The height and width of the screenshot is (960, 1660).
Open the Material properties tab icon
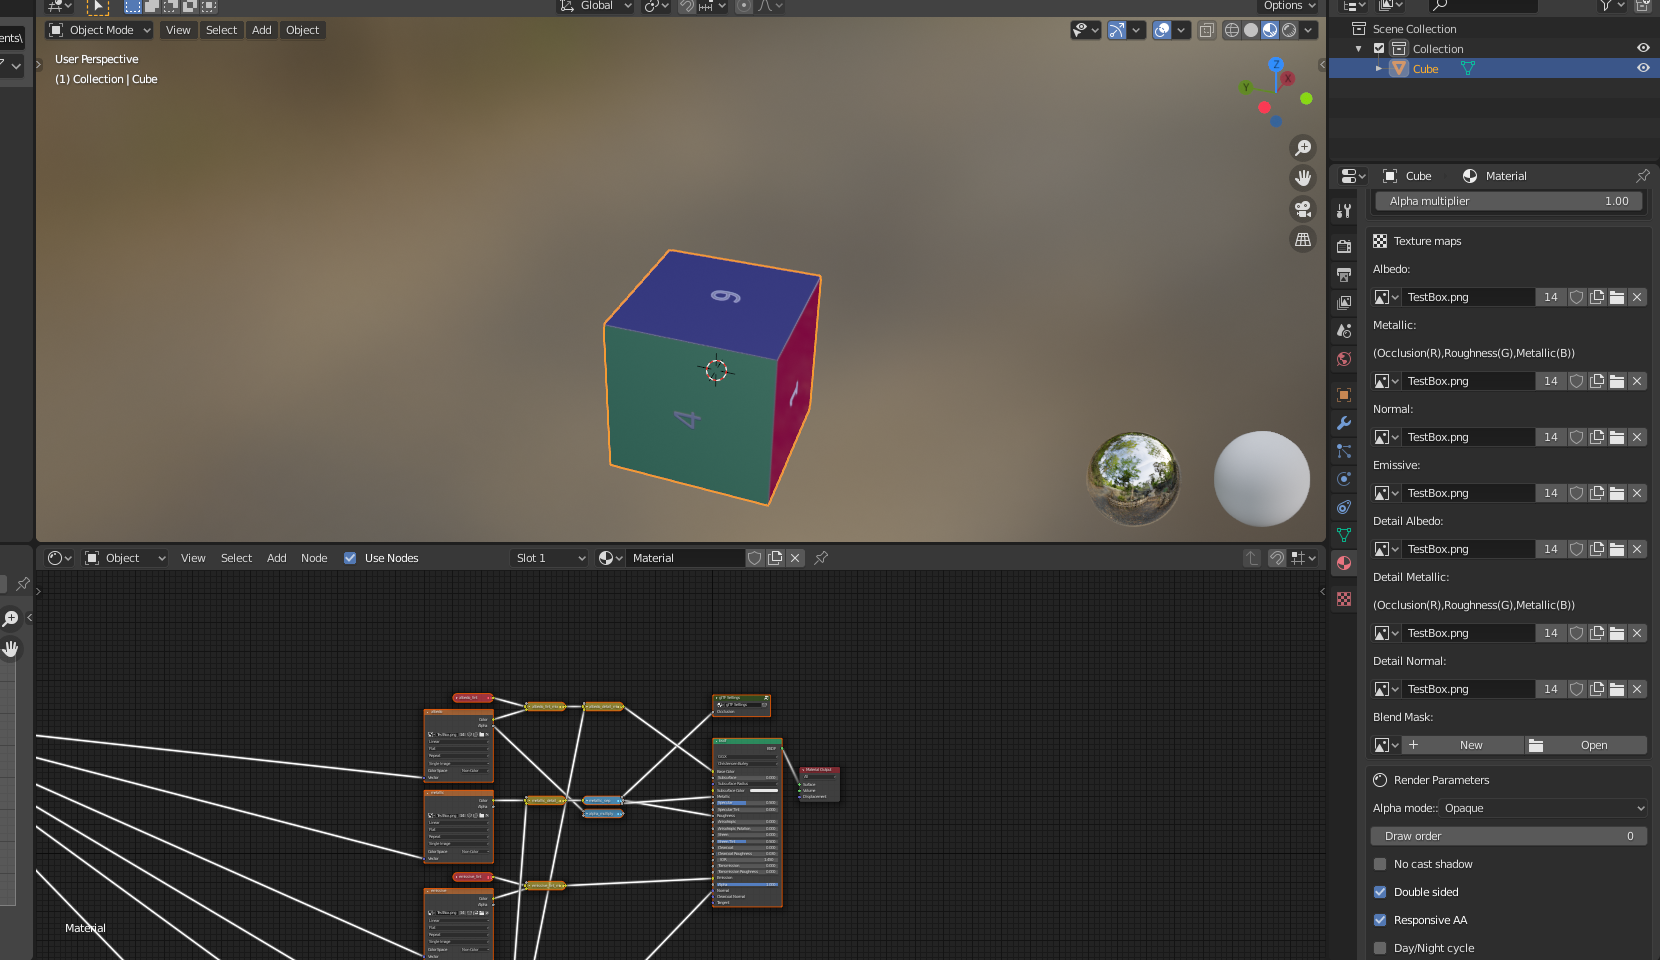coord(1344,563)
